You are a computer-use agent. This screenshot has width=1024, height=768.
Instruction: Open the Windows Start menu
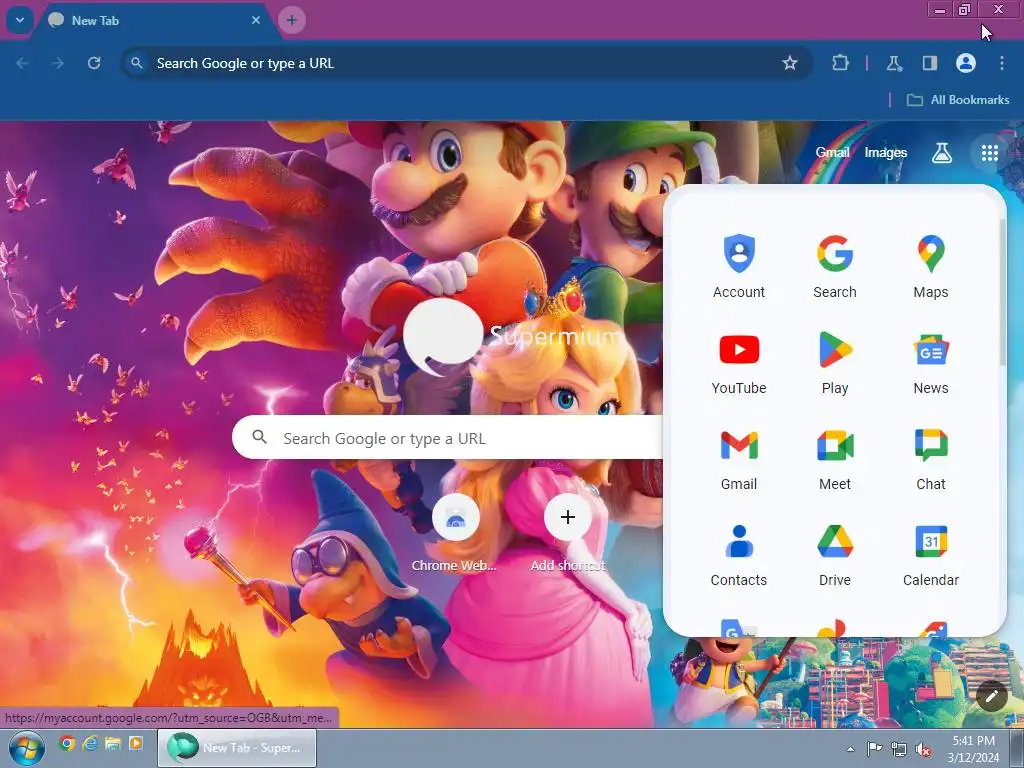tap(26, 748)
